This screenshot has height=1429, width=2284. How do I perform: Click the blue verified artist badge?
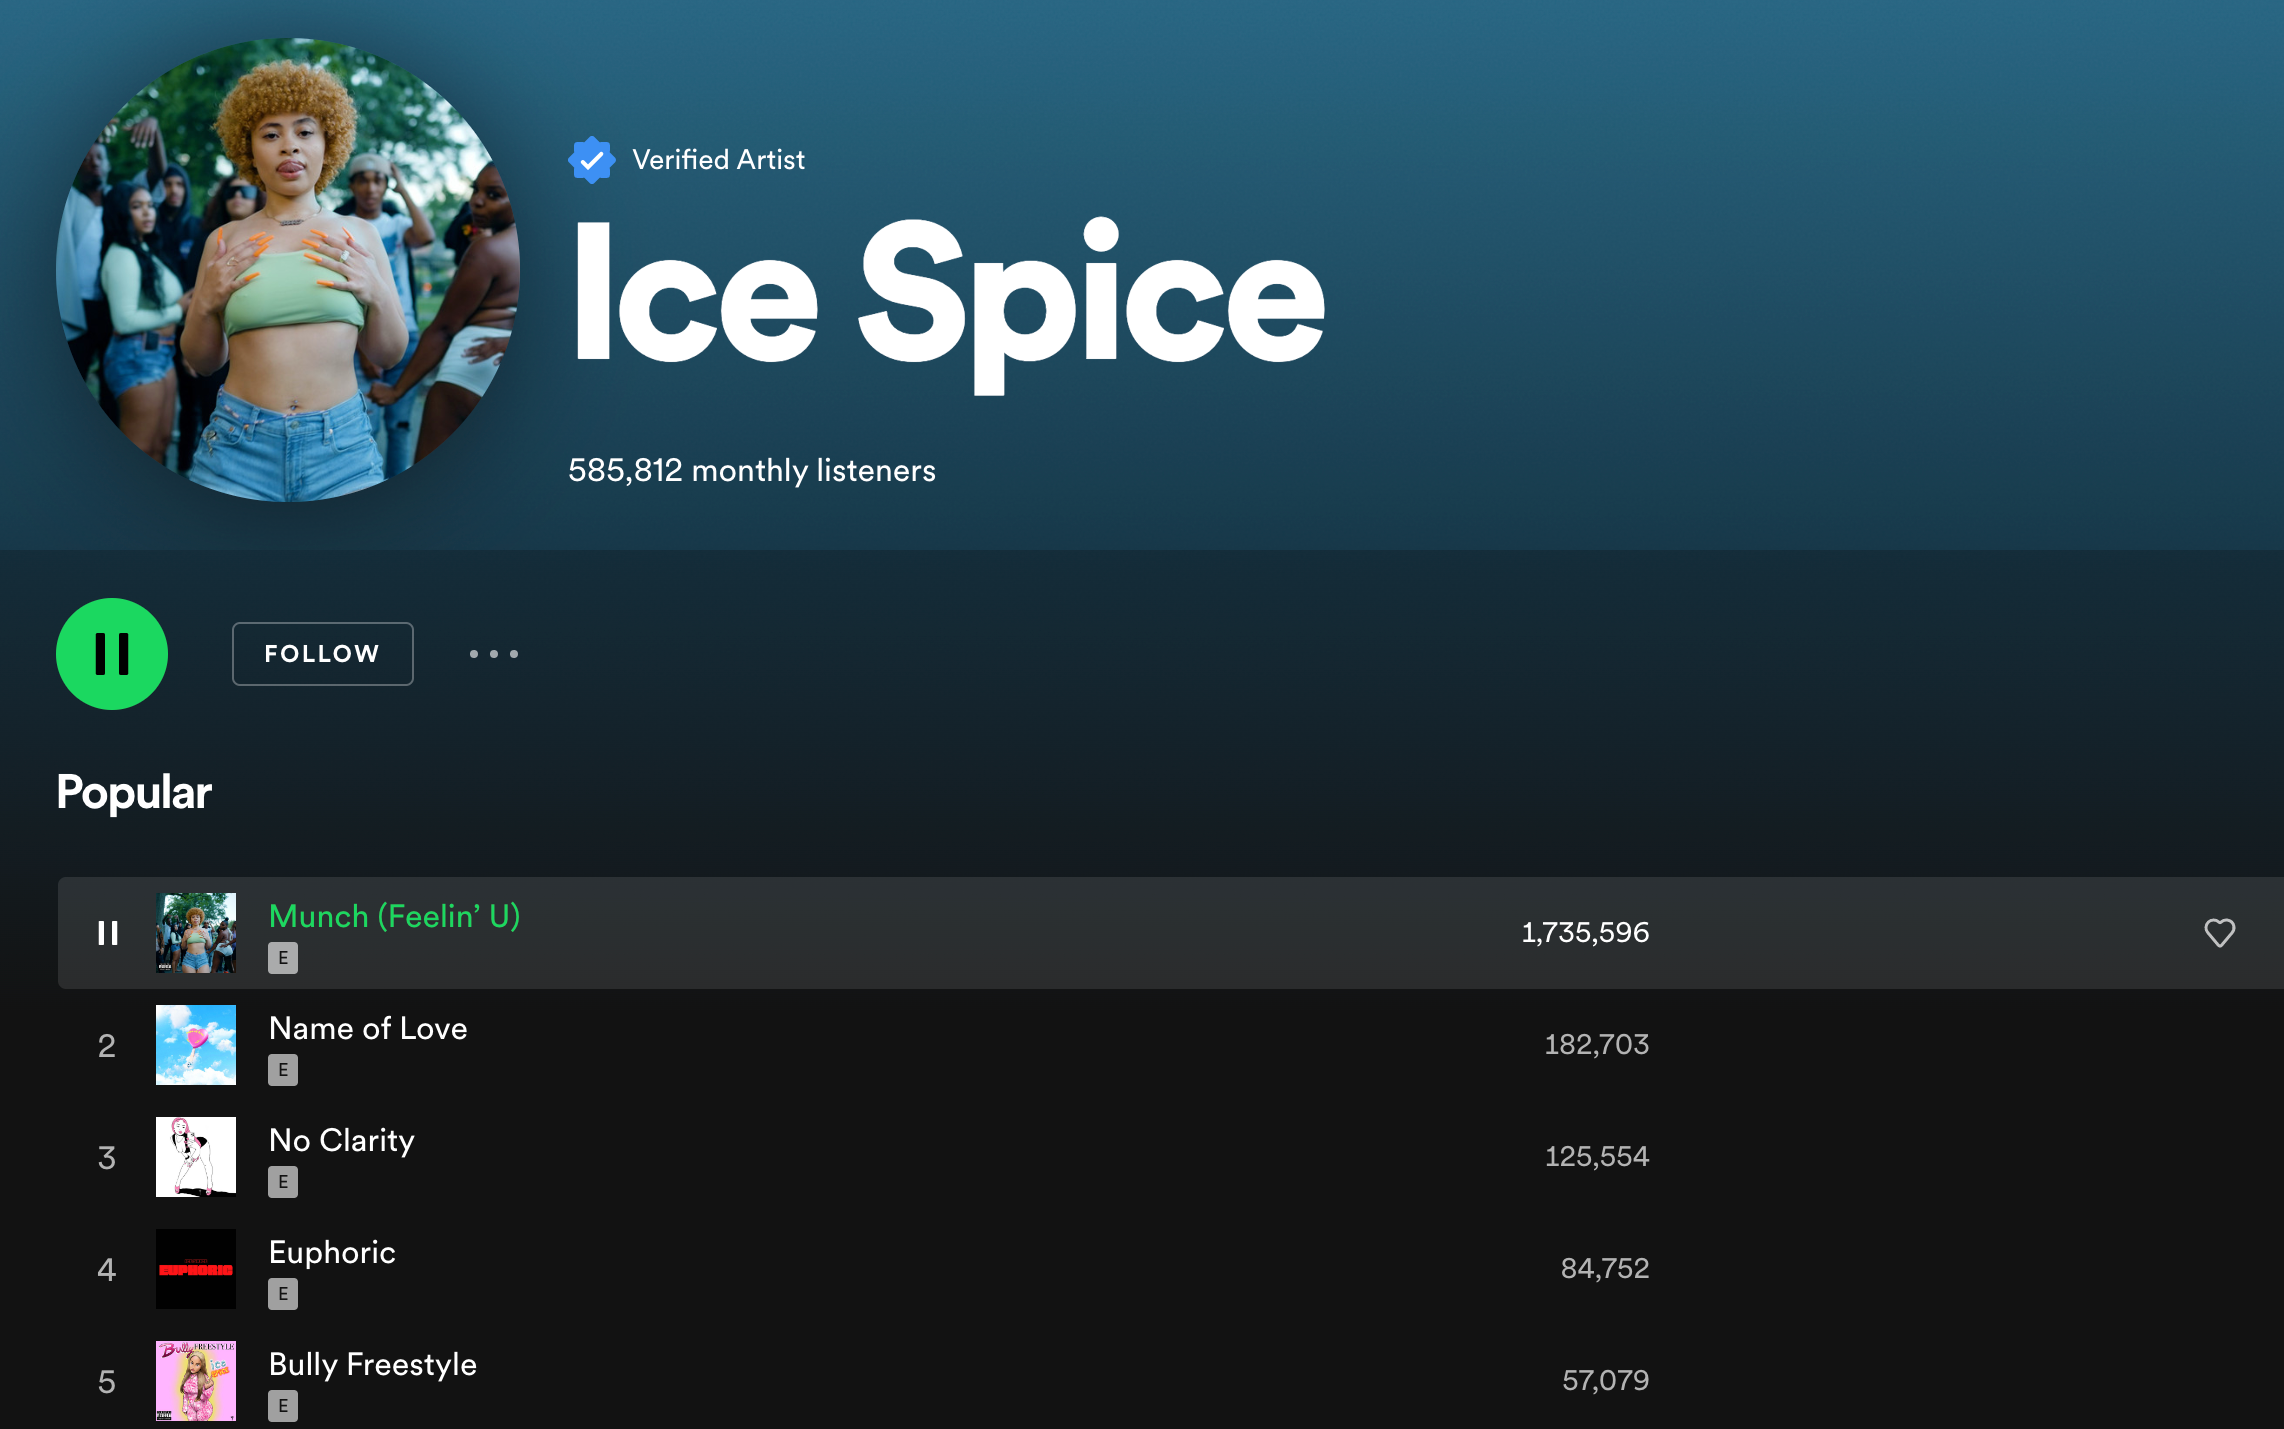592,160
